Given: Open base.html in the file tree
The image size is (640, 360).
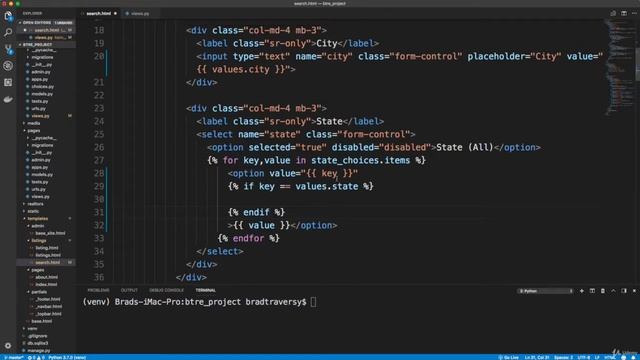Looking at the screenshot, I should 41,321.
